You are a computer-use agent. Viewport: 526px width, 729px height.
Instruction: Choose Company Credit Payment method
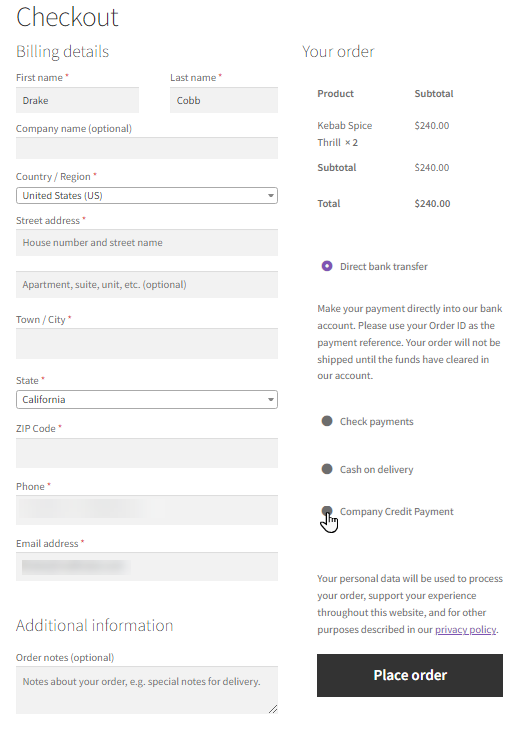click(x=327, y=511)
